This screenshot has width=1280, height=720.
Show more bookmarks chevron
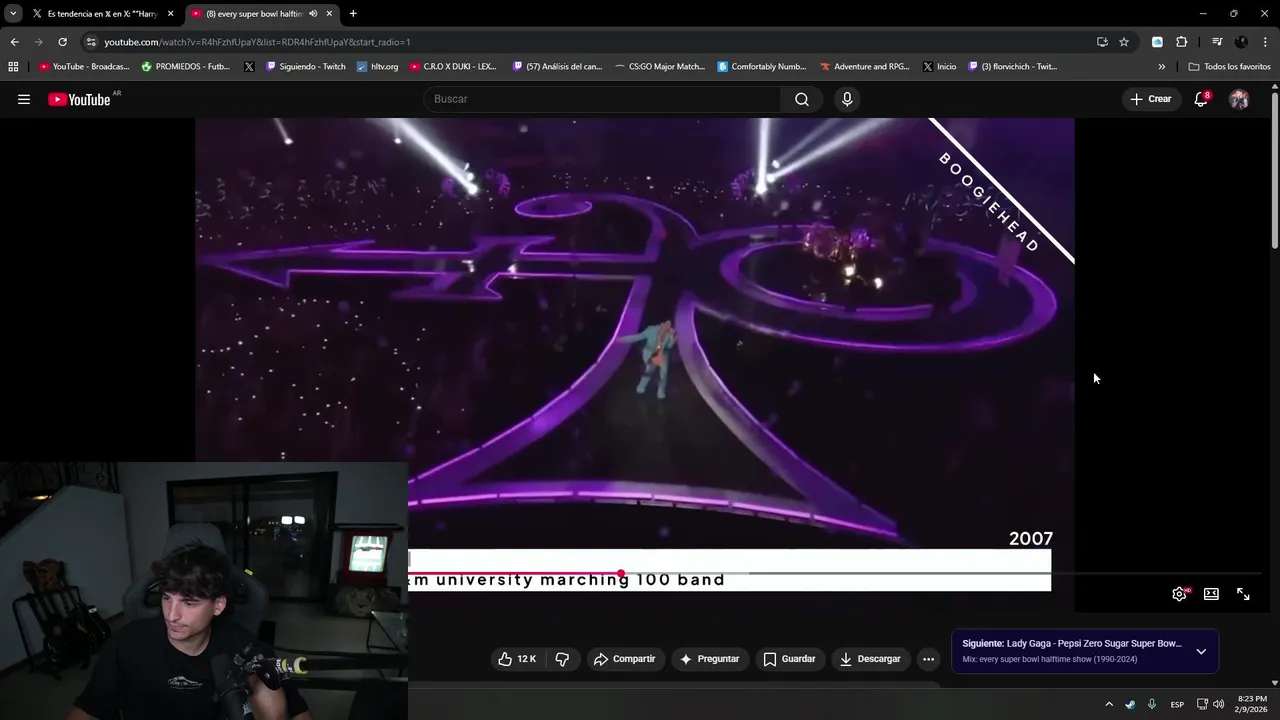tap(1162, 67)
